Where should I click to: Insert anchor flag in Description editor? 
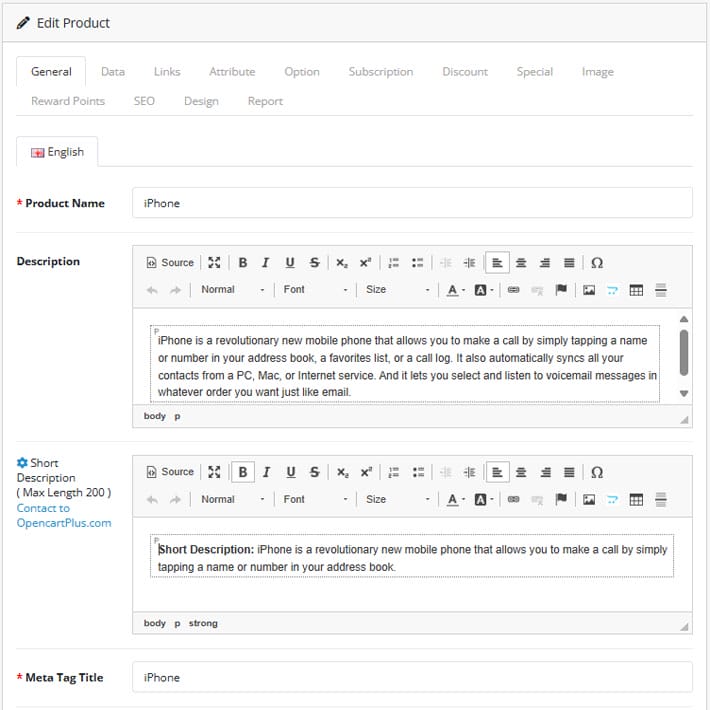click(561, 290)
